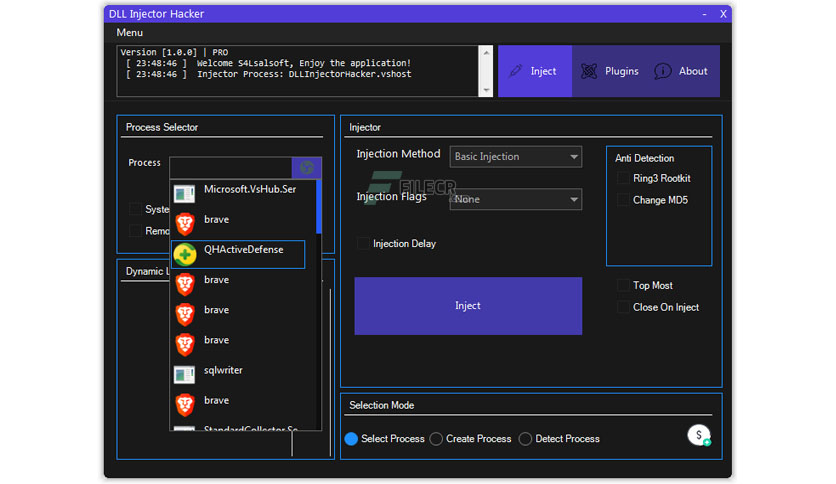This screenshot has height=484, width=836.
Task: Open the Injection Method dropdown
Action: pos(516,157)
